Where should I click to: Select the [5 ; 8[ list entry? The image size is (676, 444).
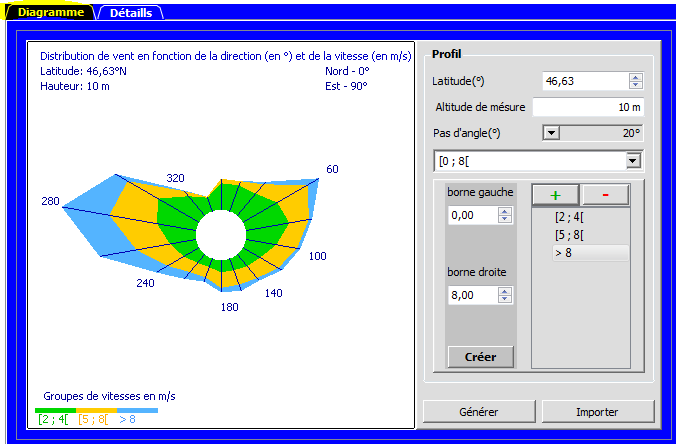tap(569, 235)
